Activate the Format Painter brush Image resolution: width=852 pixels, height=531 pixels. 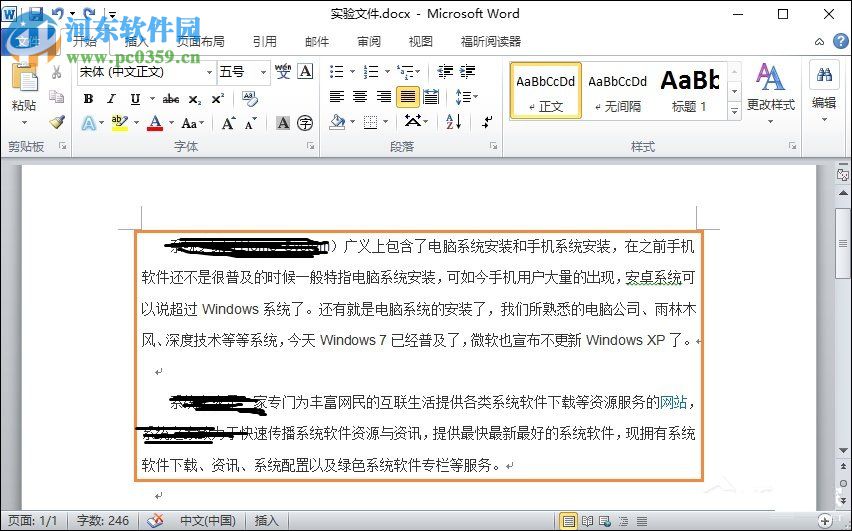click(57, 122)
